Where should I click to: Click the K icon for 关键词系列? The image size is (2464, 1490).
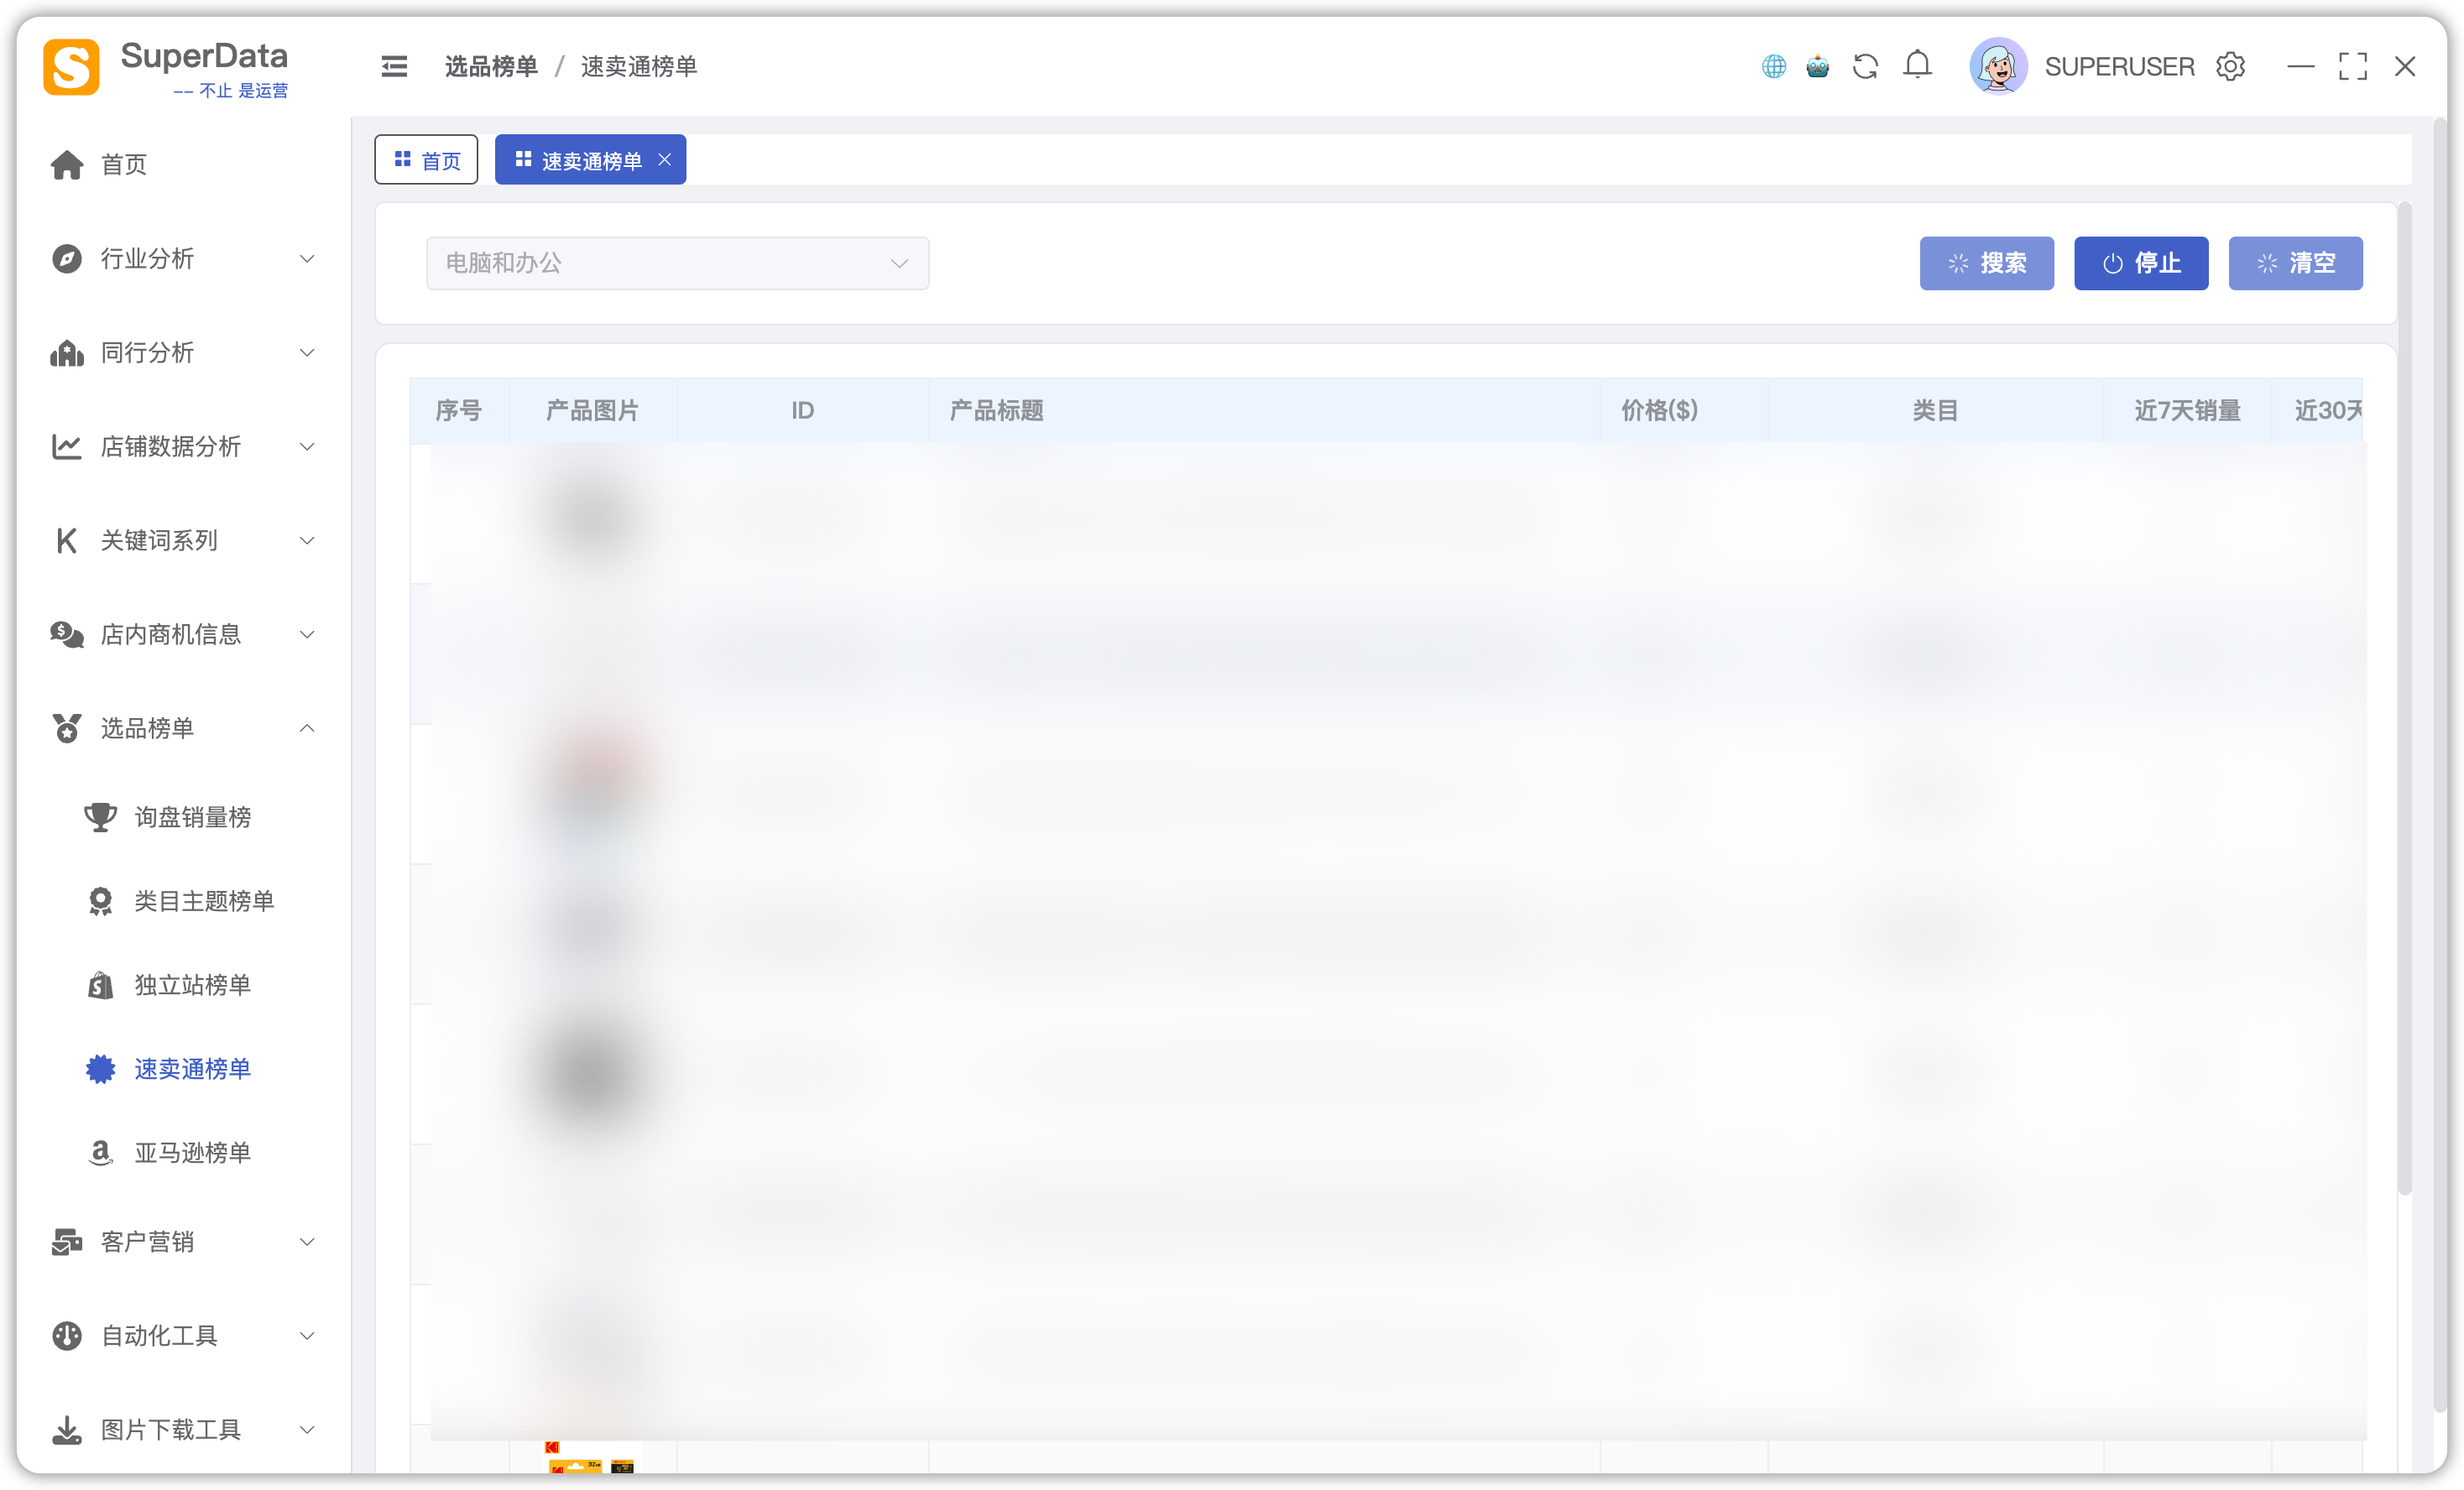click(67, 540)
